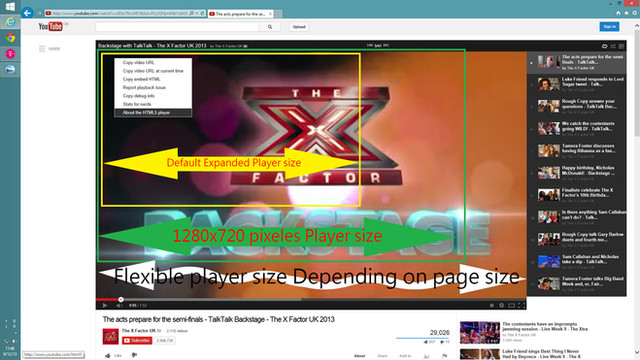Collapse the playlist panel icon

[x=621, y=46]
